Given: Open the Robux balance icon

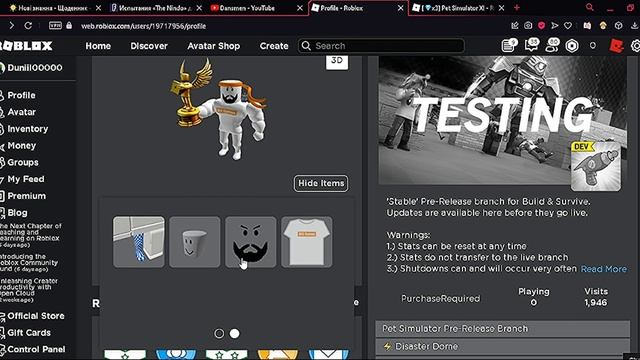Looking at the screenshot, I should click(572, 46).
